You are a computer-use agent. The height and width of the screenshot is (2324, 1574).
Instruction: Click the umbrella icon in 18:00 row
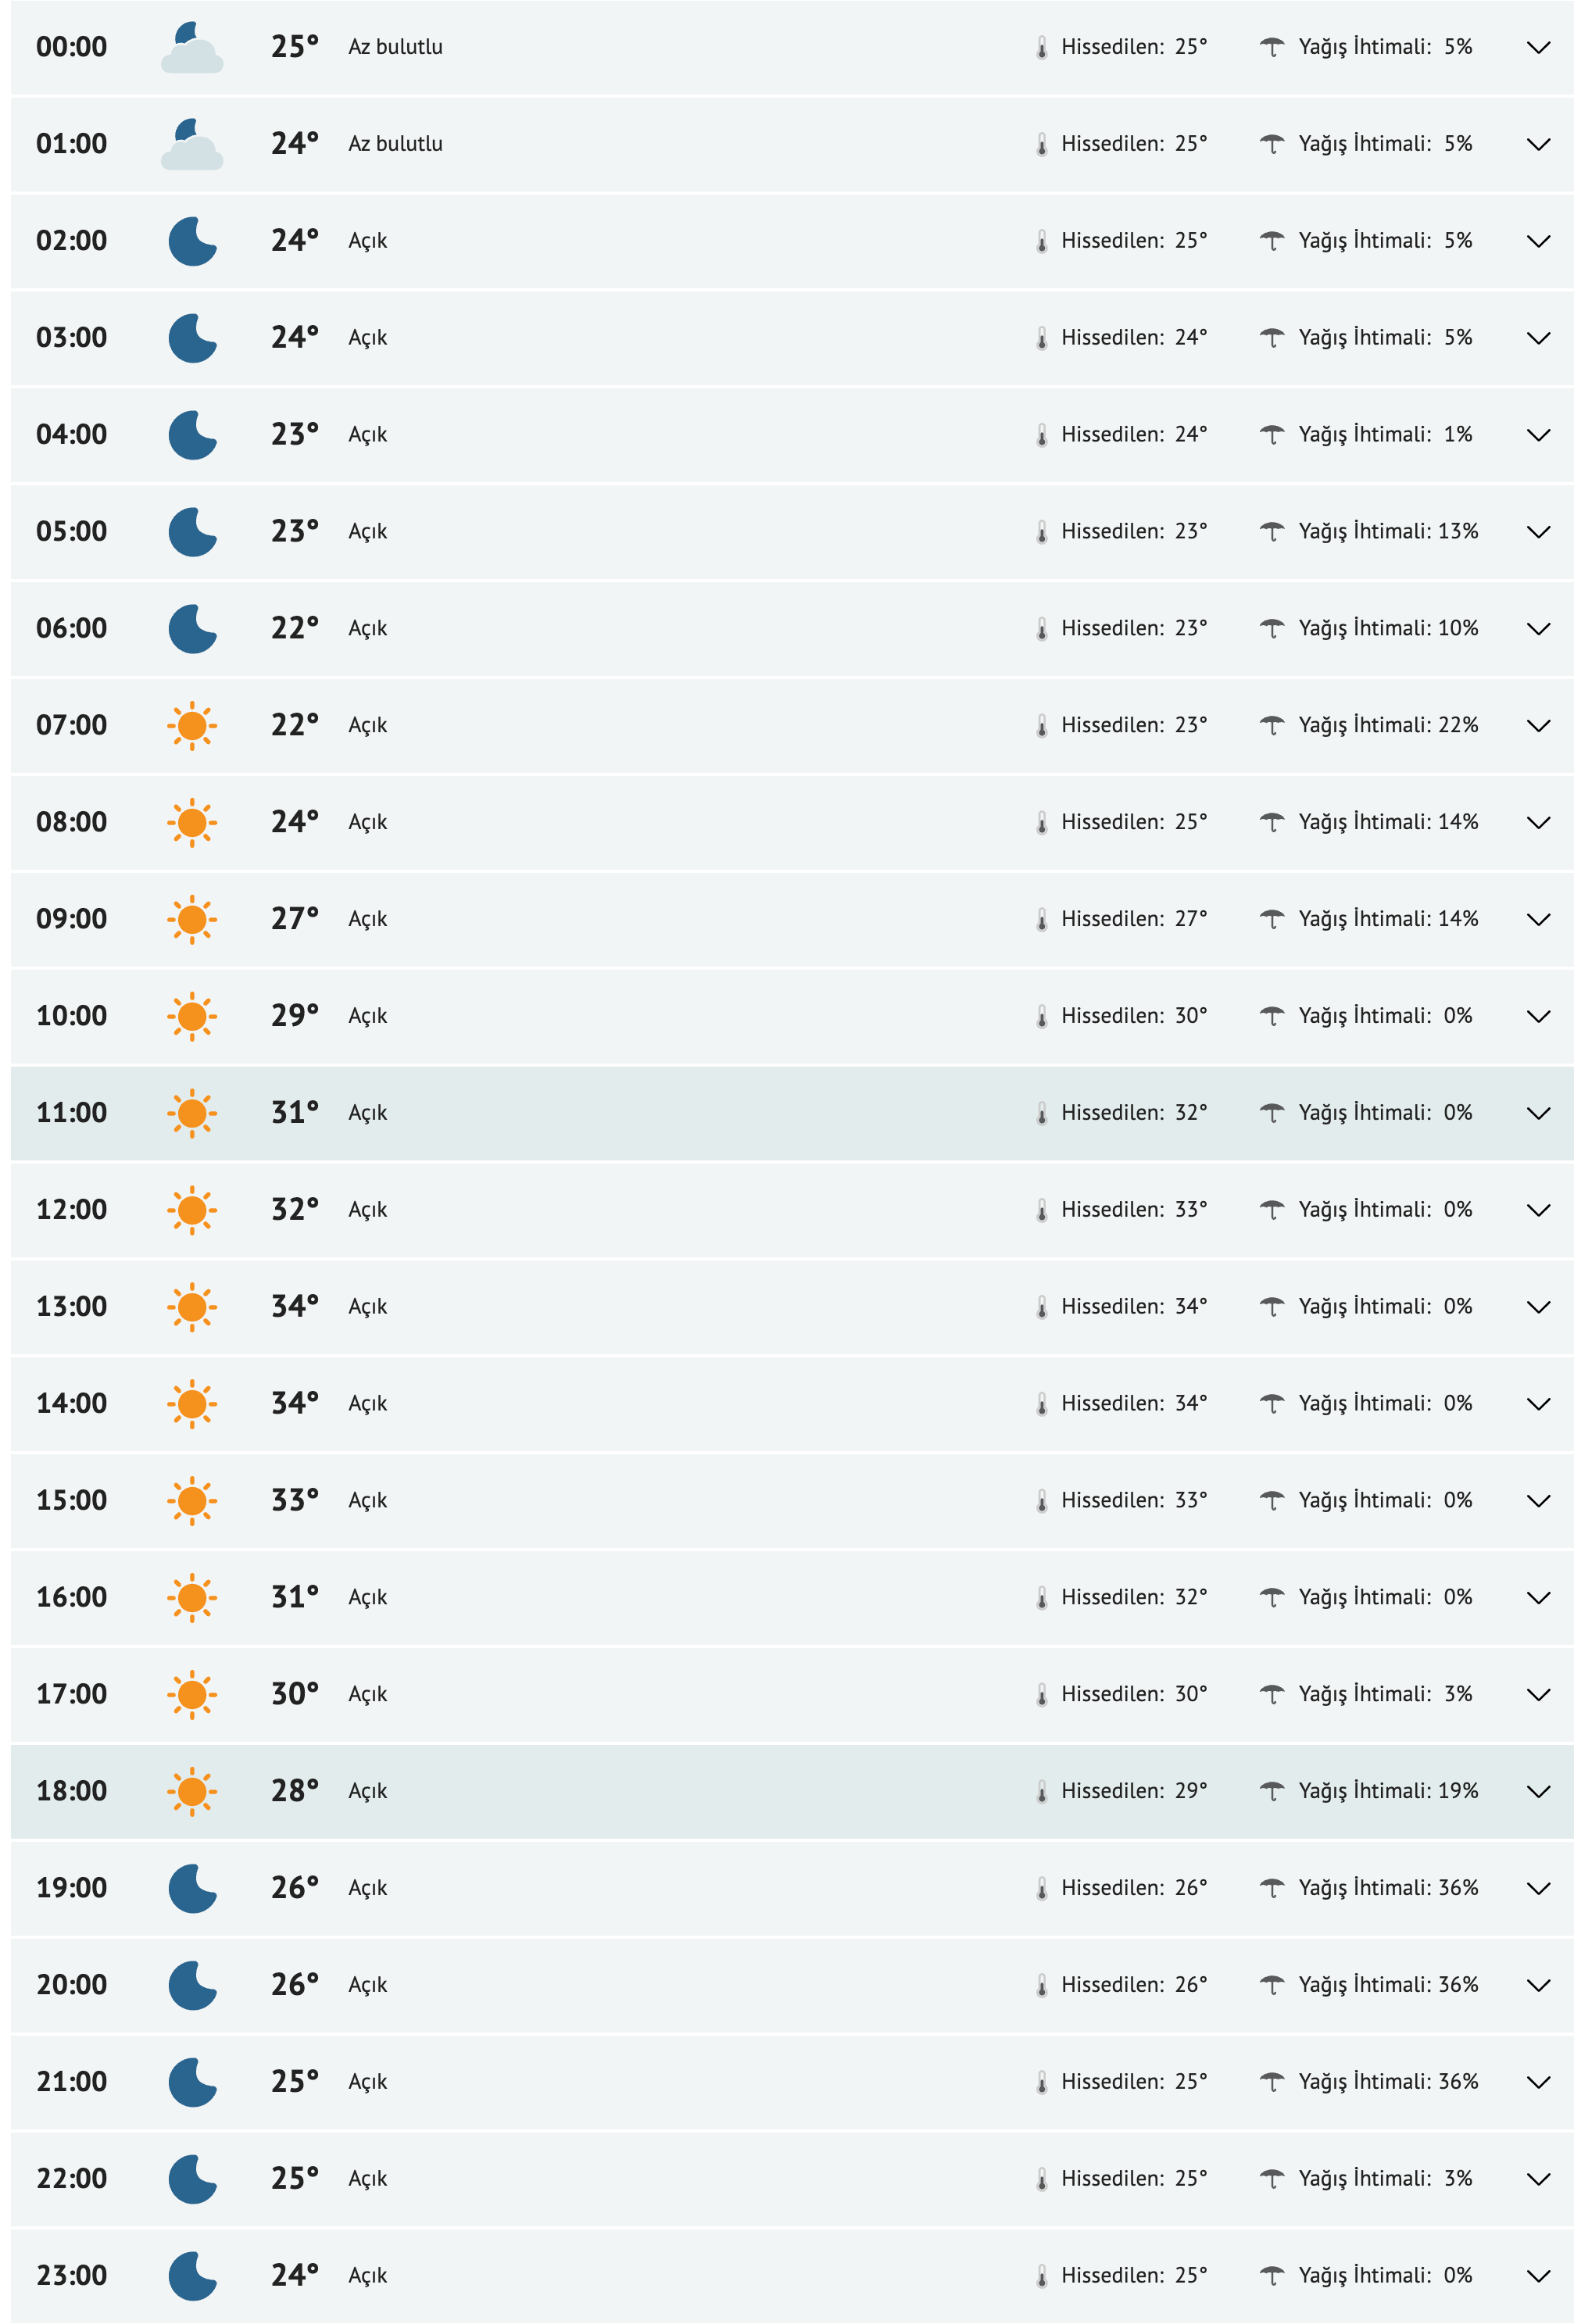[1271, 1791]
